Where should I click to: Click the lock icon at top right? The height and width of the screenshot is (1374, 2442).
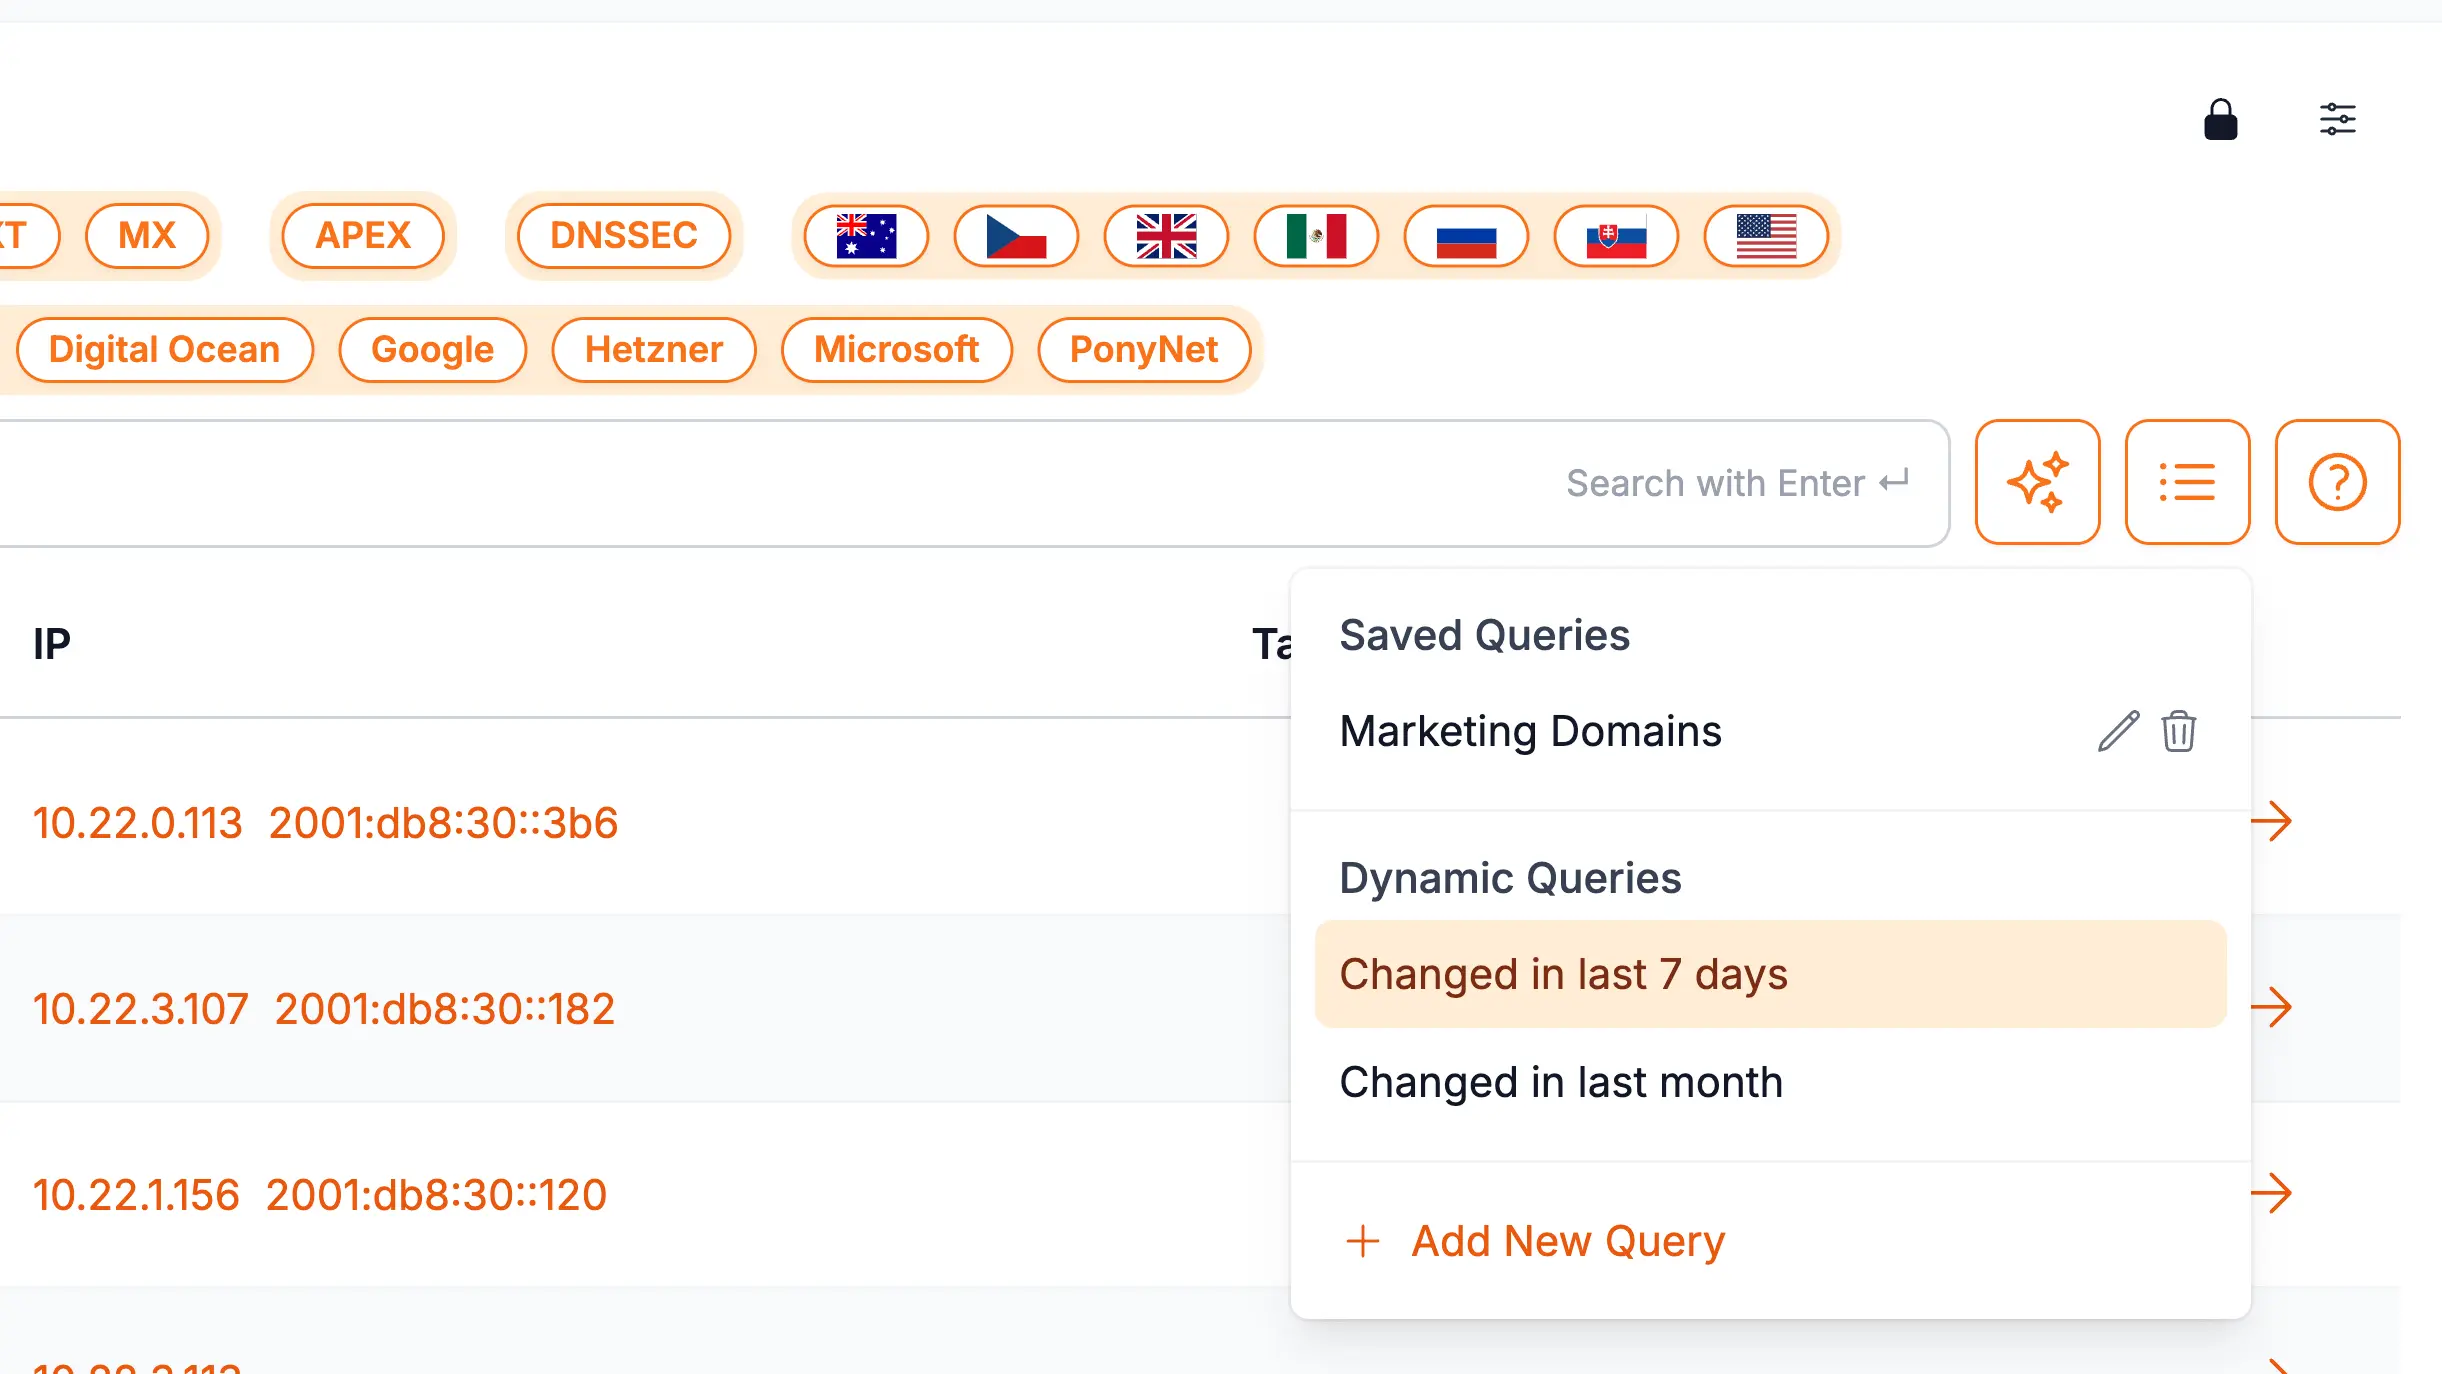[2220, 120]
